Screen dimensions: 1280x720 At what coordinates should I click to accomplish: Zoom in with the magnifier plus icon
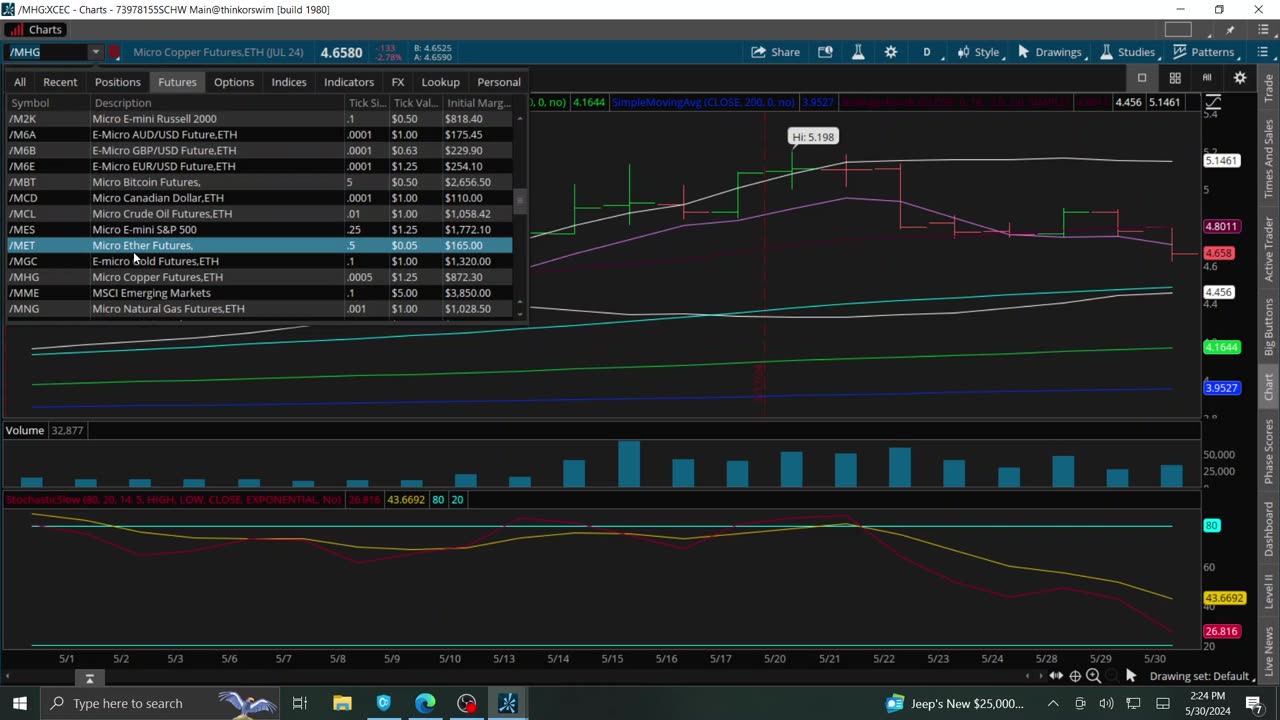coord(1094,676)
